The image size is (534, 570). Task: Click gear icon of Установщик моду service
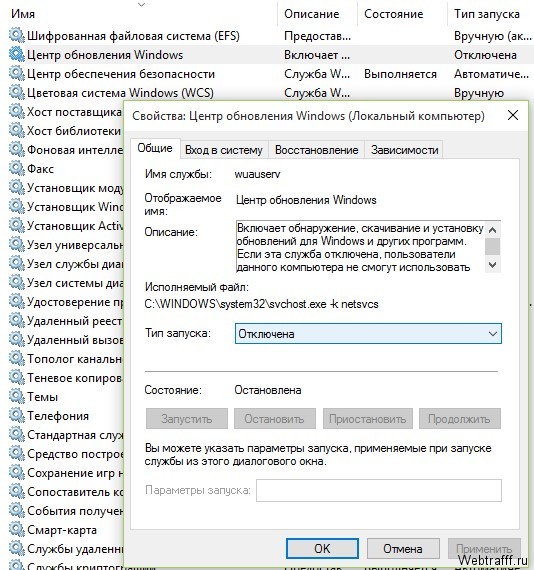16,188
